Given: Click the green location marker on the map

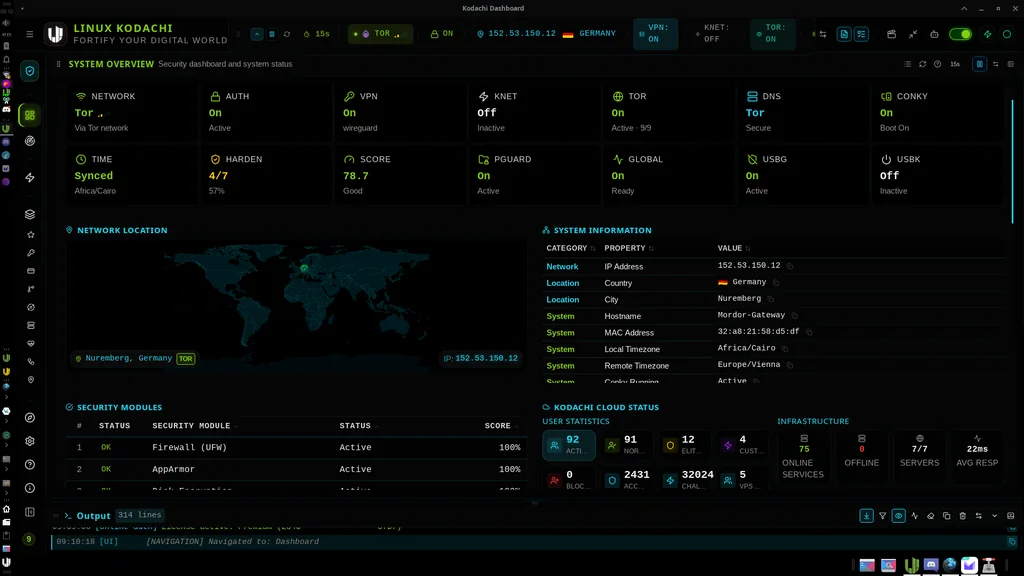Looking at the screenshot, I should click(304, 268).
